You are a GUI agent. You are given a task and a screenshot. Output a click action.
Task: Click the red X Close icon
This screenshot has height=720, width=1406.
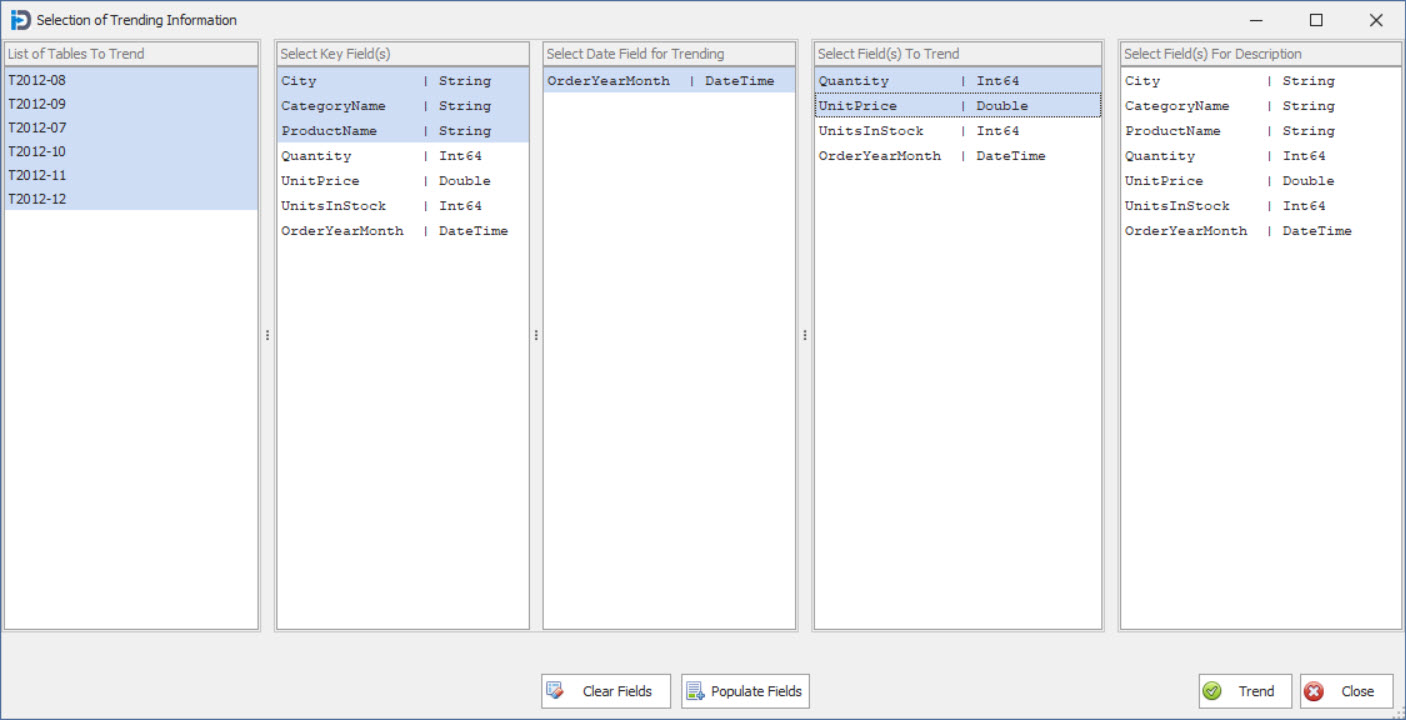[x=1314, y=691]
